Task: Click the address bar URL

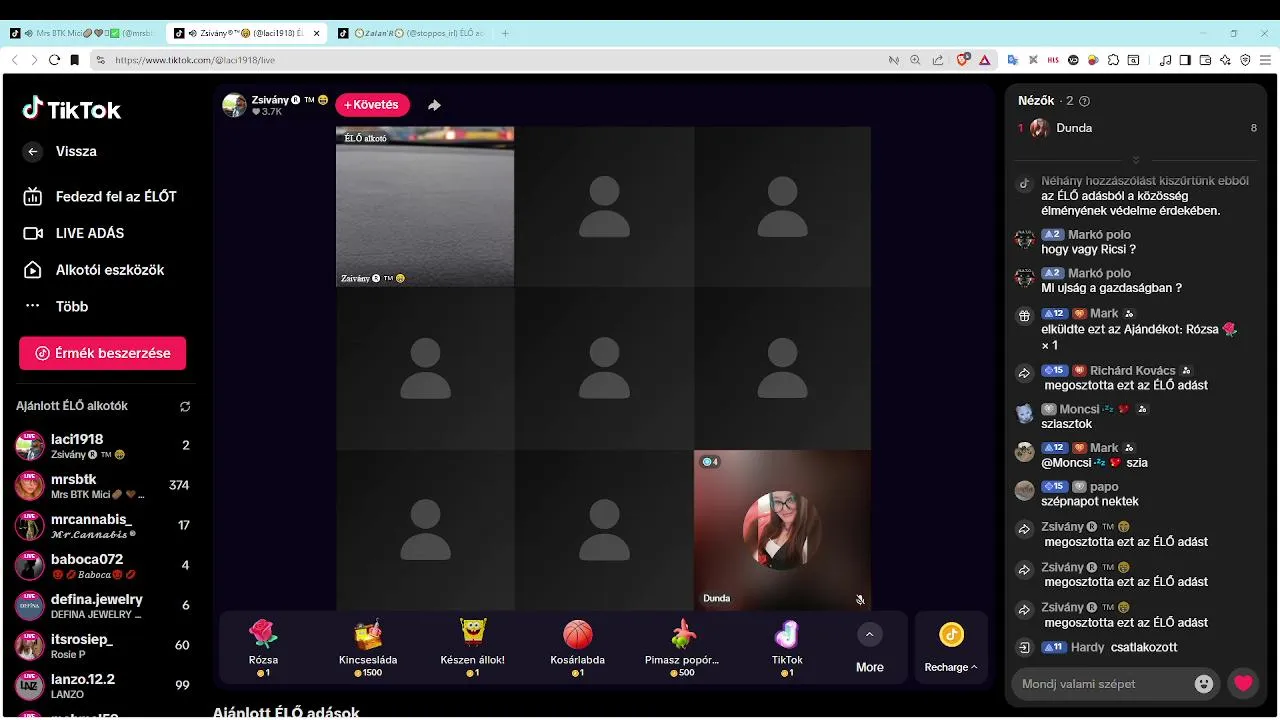Action: pos(195,60)
